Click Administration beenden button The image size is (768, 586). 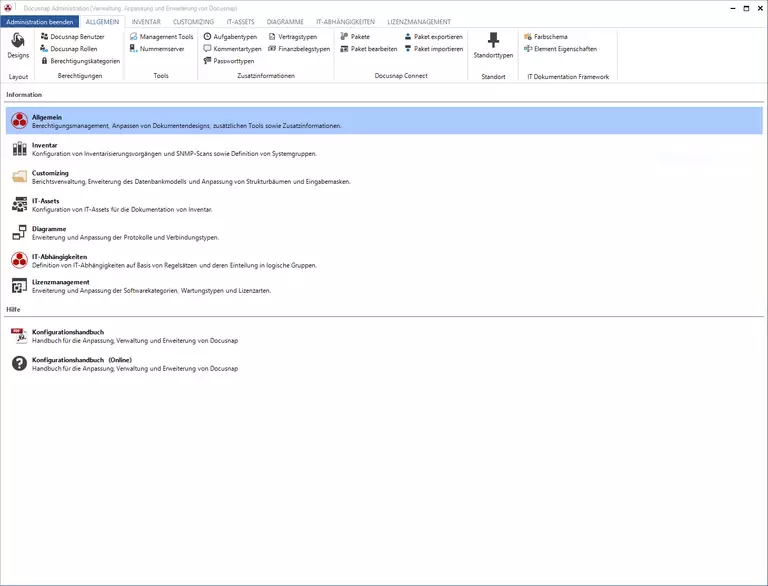tap(40, 21)
